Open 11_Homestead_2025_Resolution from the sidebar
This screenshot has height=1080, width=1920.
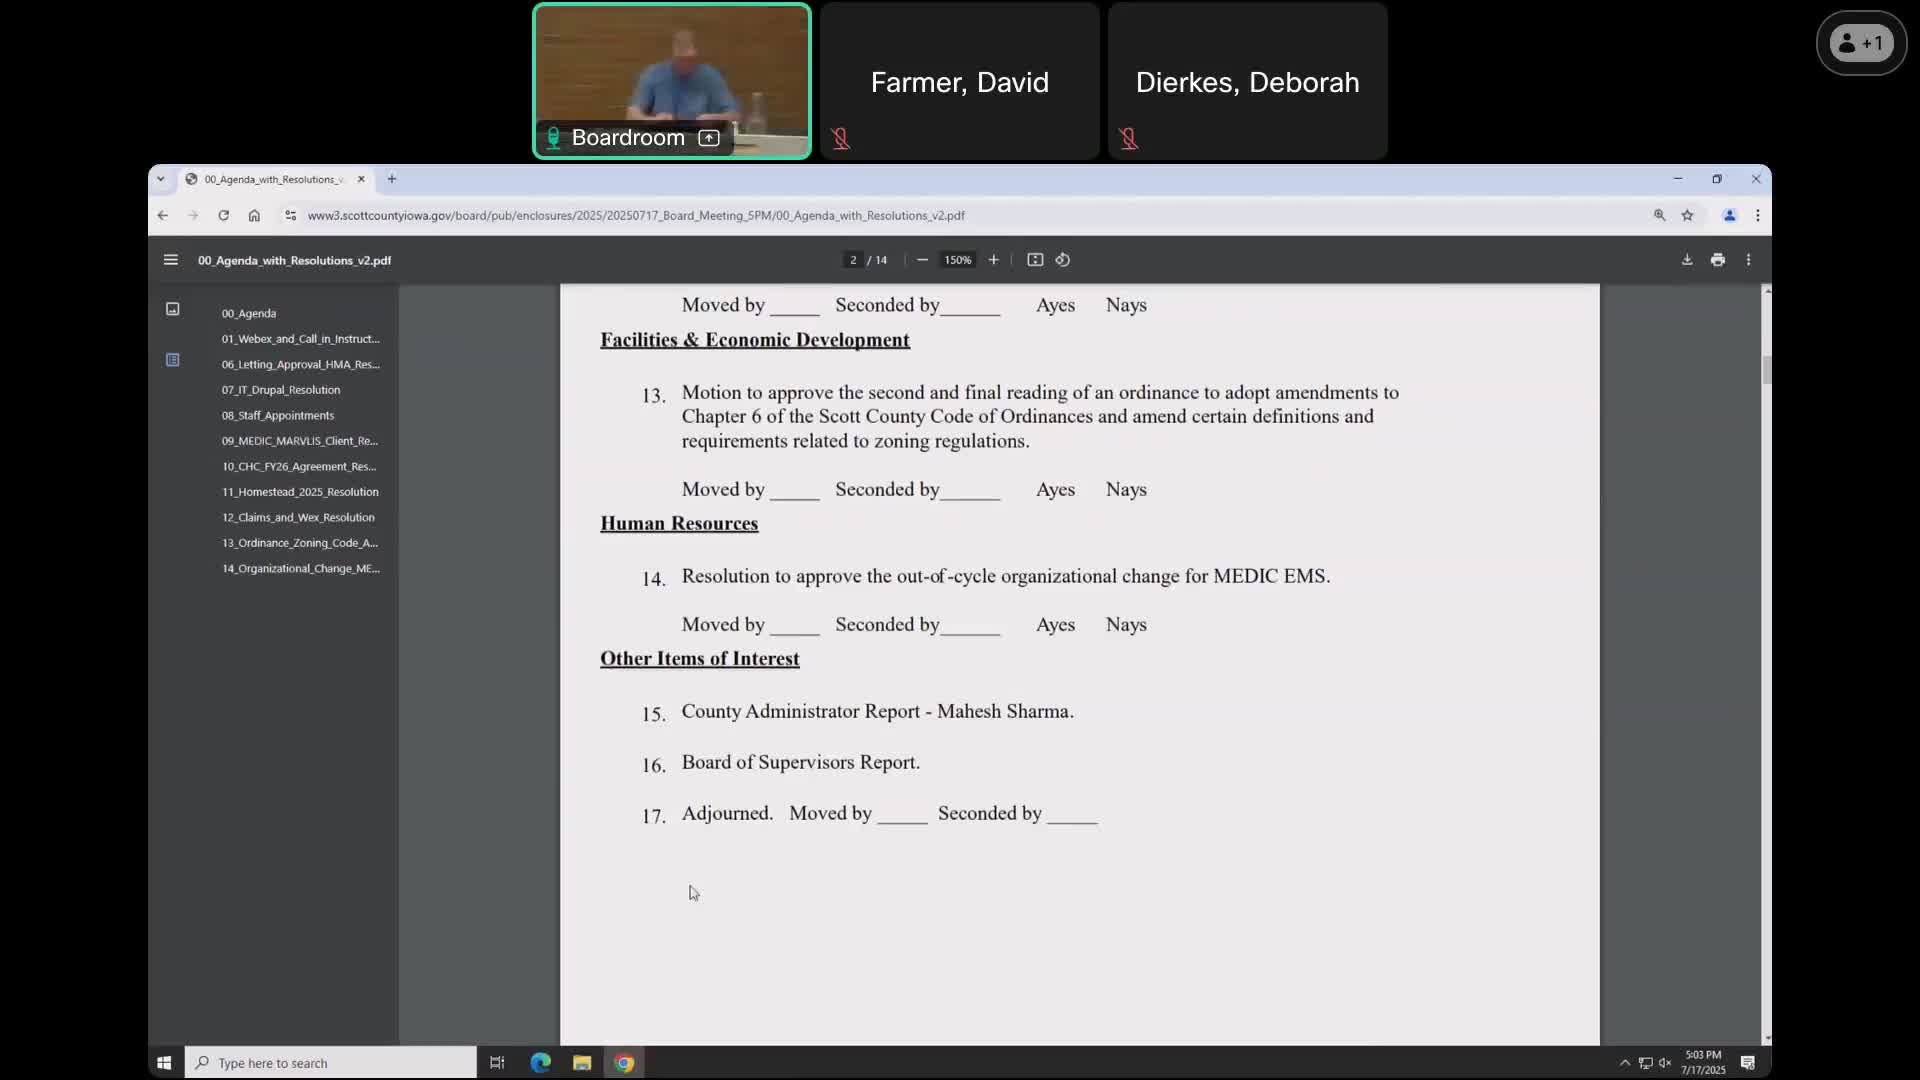299,492
